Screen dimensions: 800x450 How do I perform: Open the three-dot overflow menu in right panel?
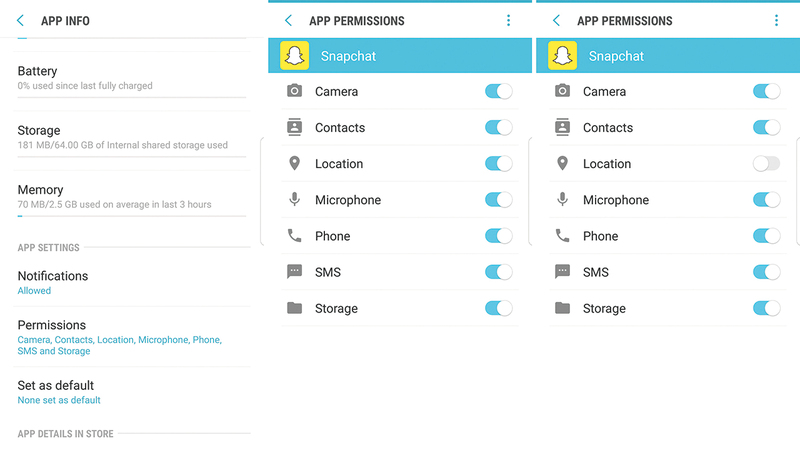pyautogui.click(x=776, y=21)
